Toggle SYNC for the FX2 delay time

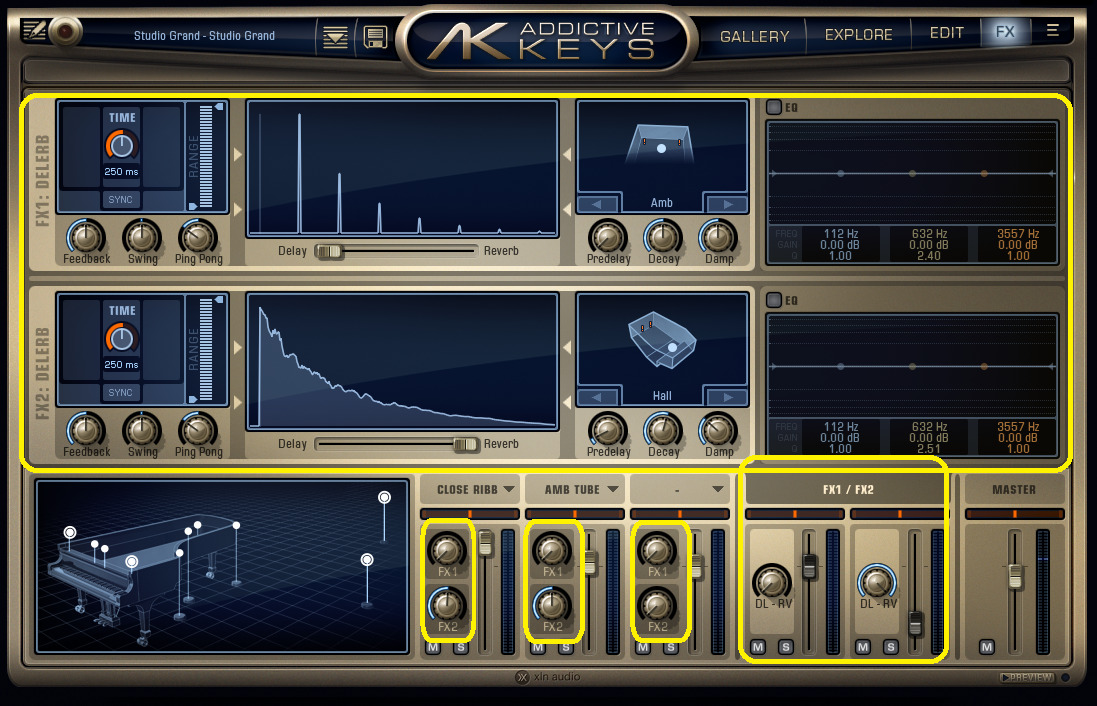pos(120,392)
